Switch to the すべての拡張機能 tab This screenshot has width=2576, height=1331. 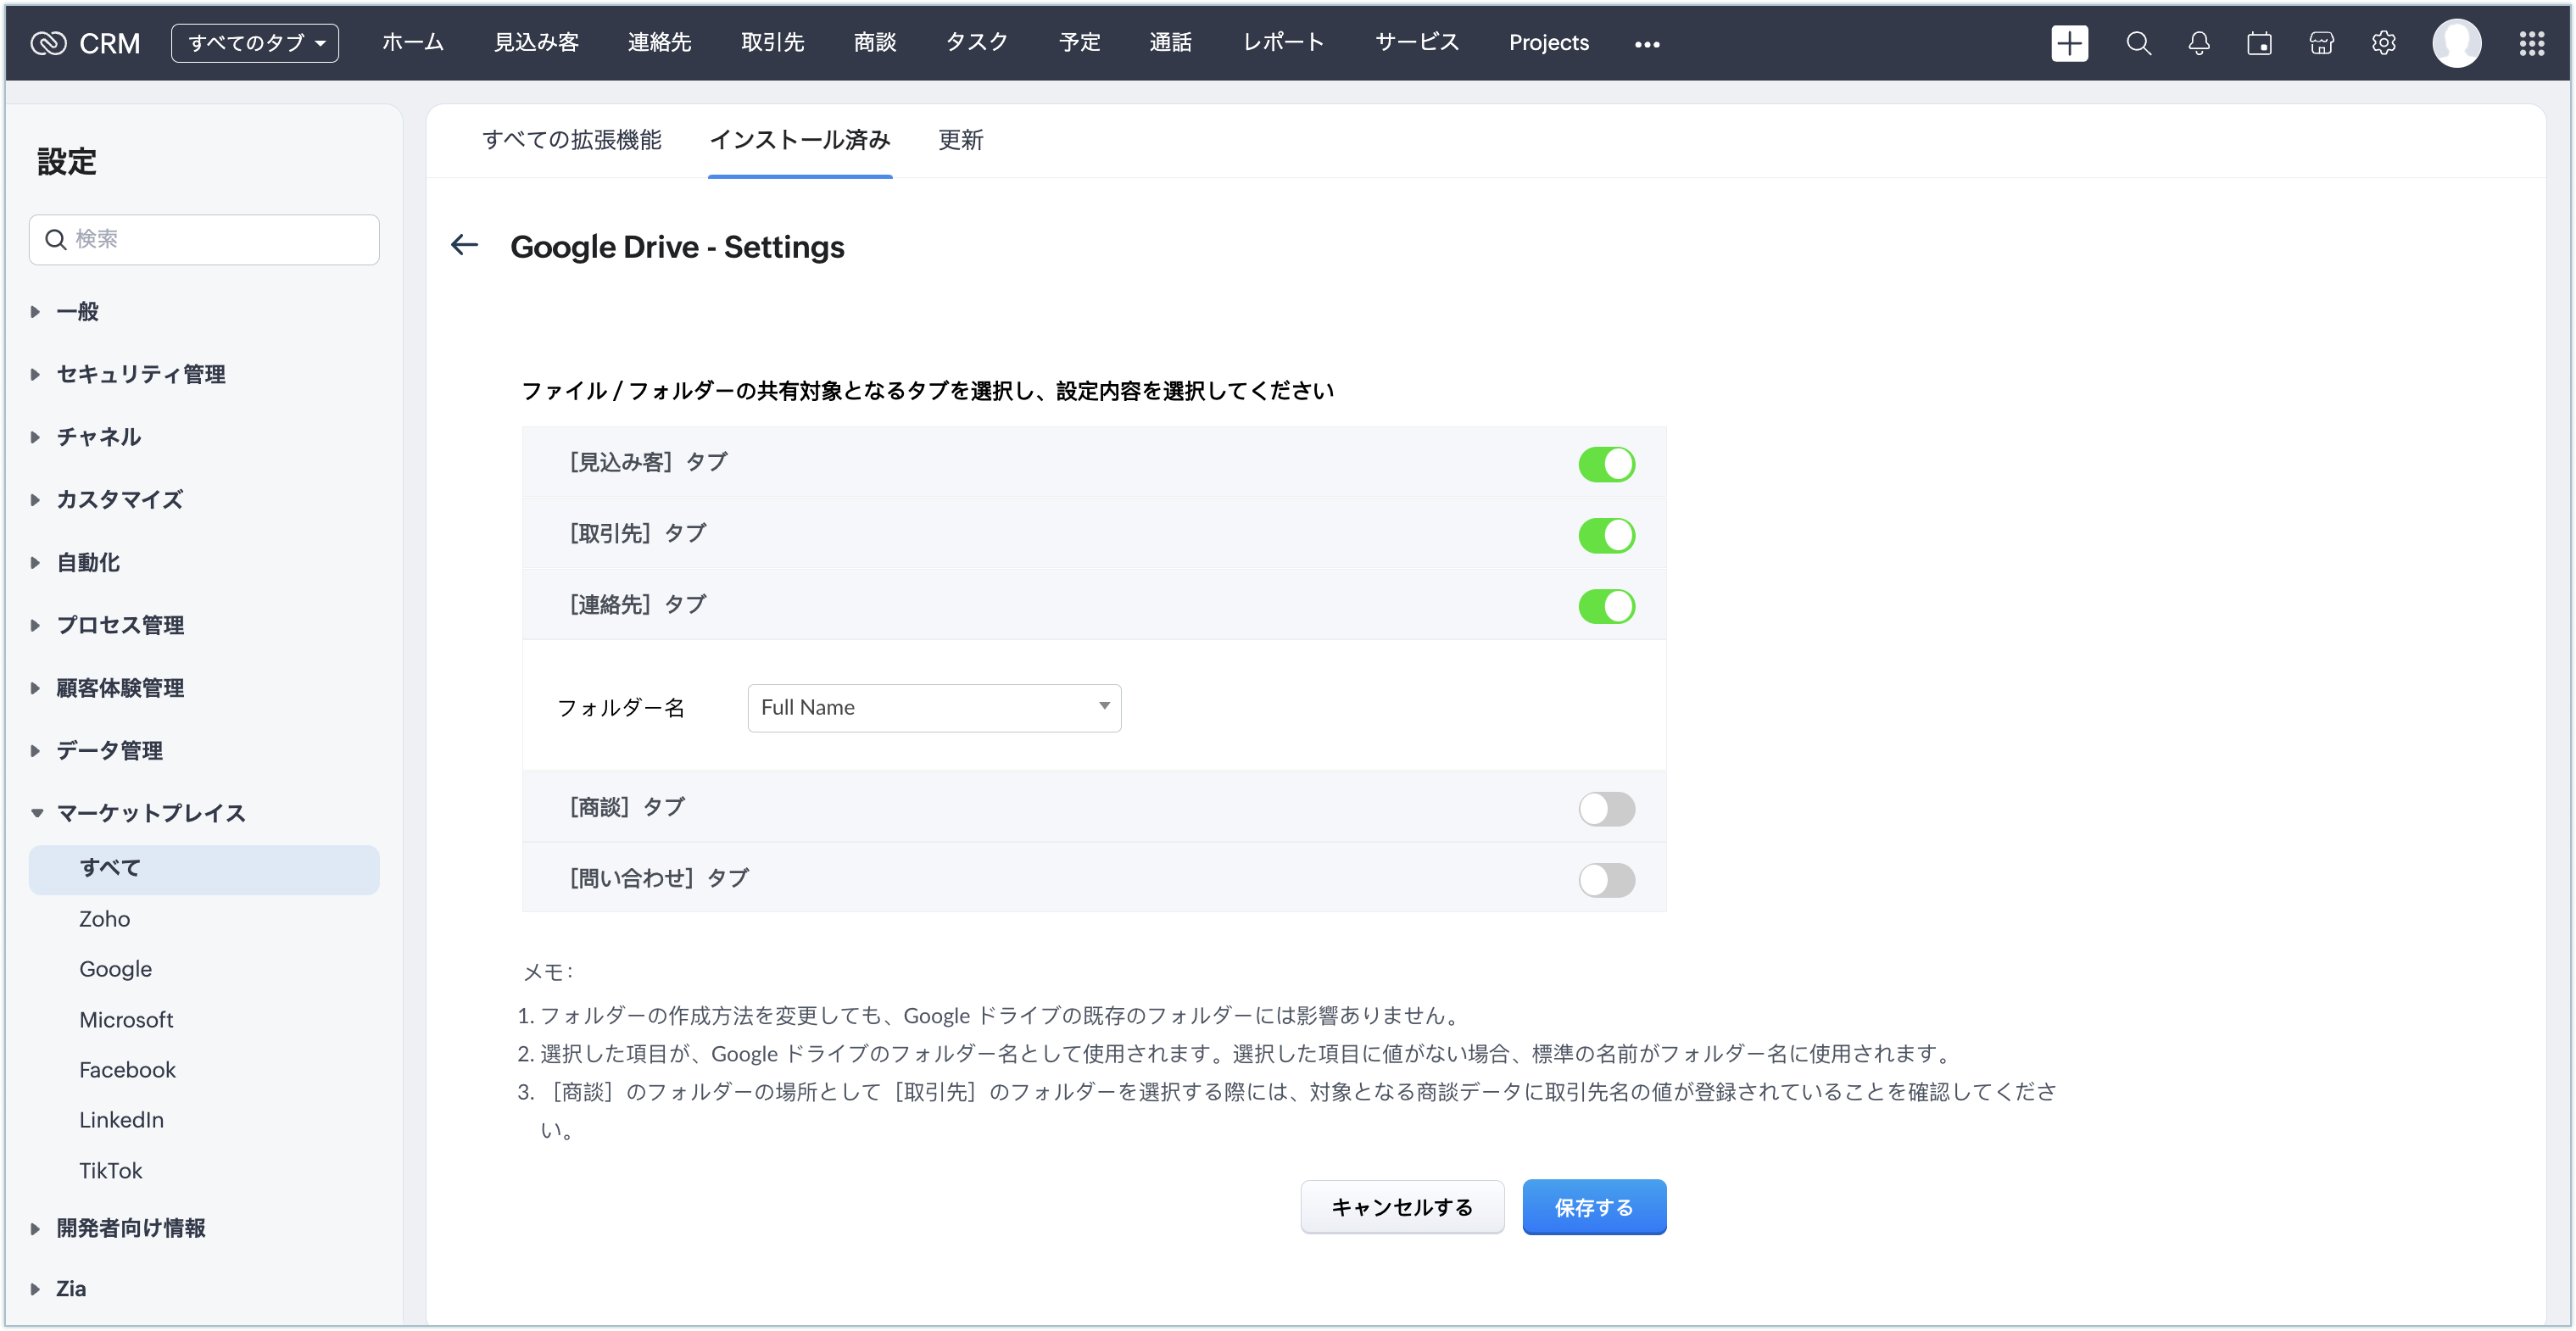pos(571,140)
